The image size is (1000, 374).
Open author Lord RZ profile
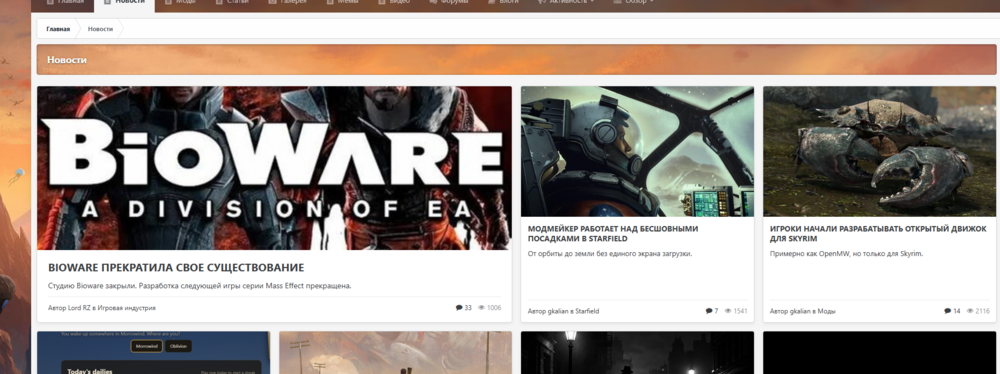point(78,308)
